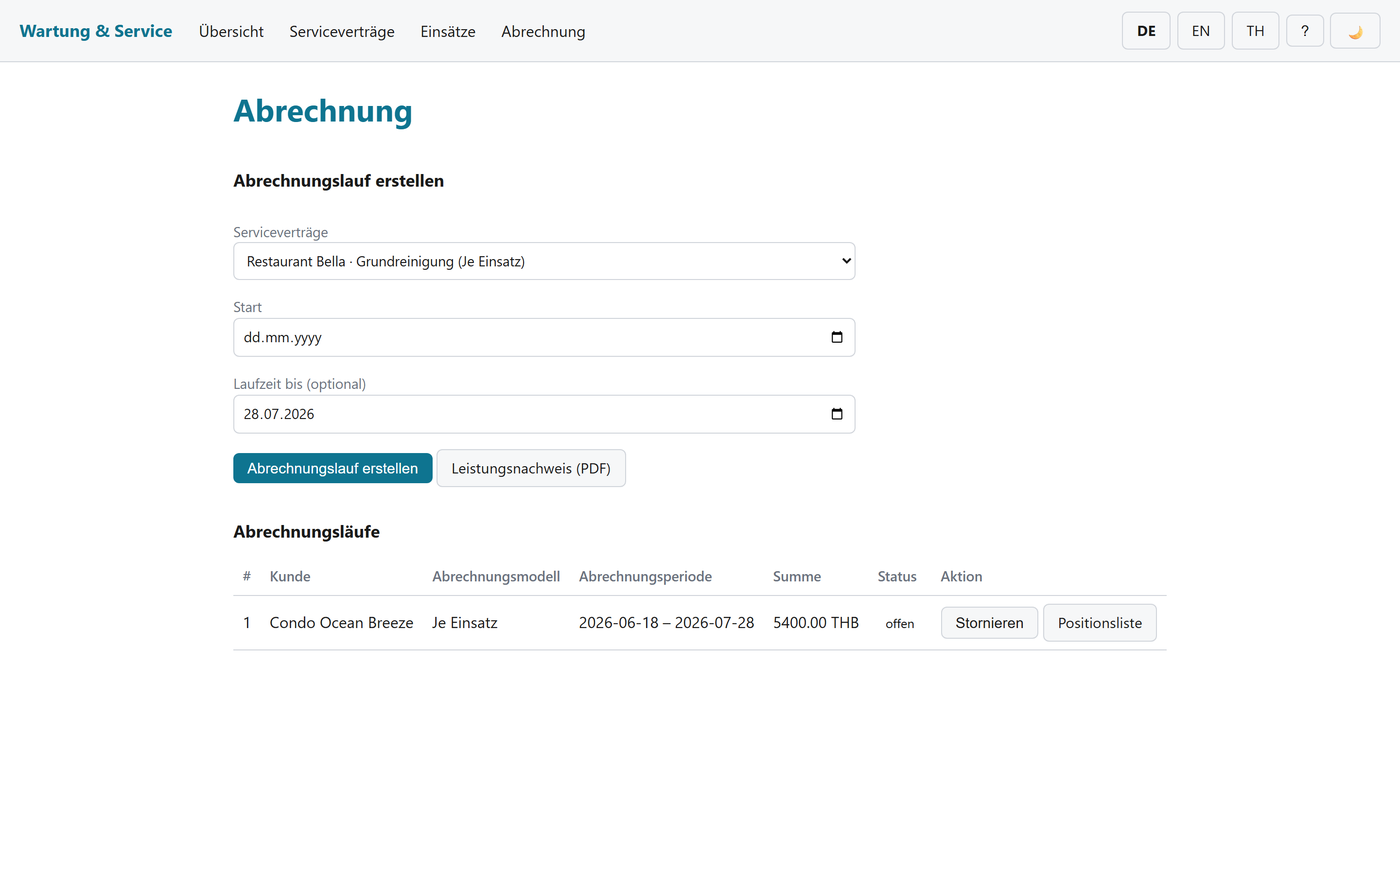Open help with the question mark button

pos(1305,31)
